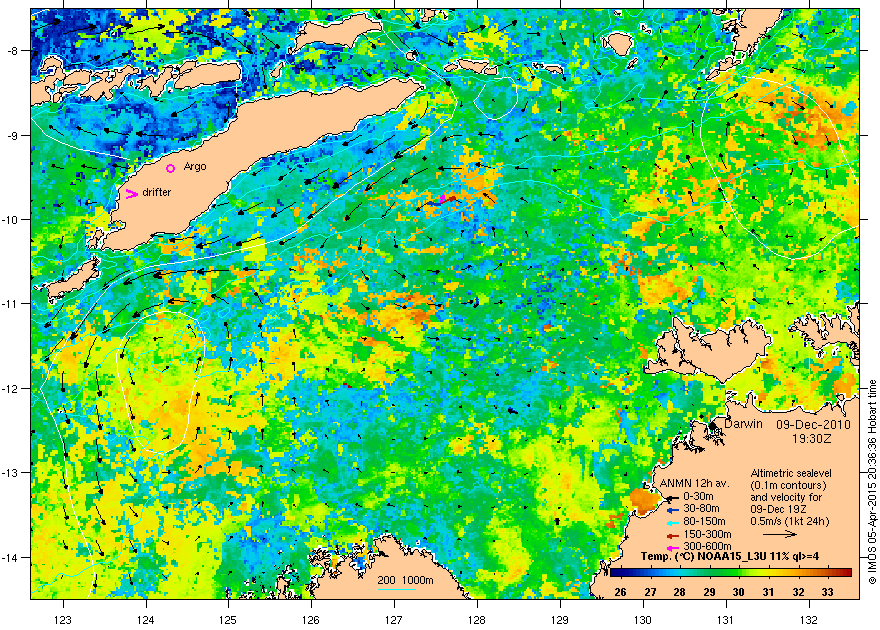Click the dark red end of temperature colorbar
The width and height of the screenshot is (880, 630).
coord(846,573)
